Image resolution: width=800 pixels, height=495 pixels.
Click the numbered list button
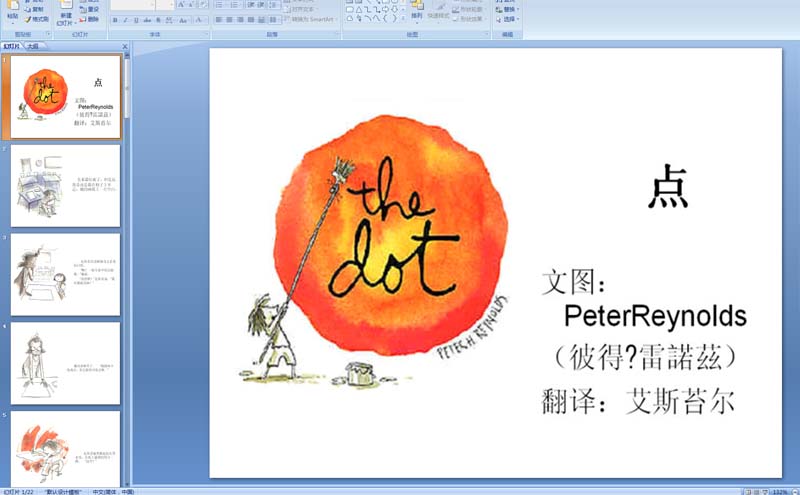[235, 5]
